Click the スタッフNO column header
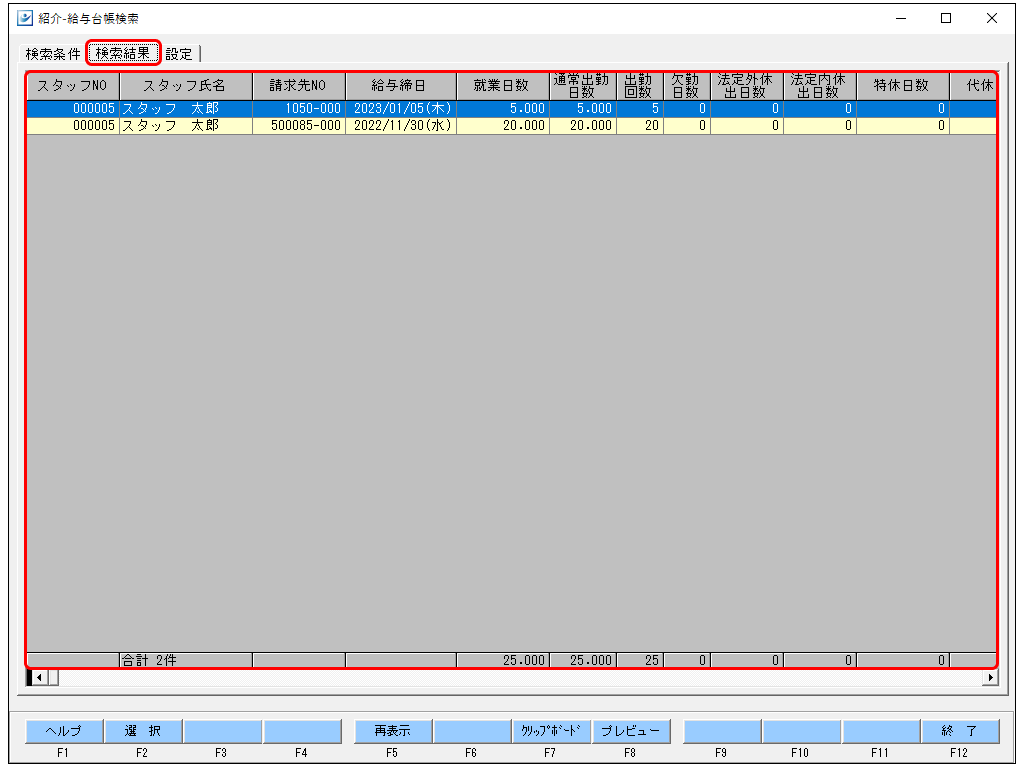 point(72,86)
